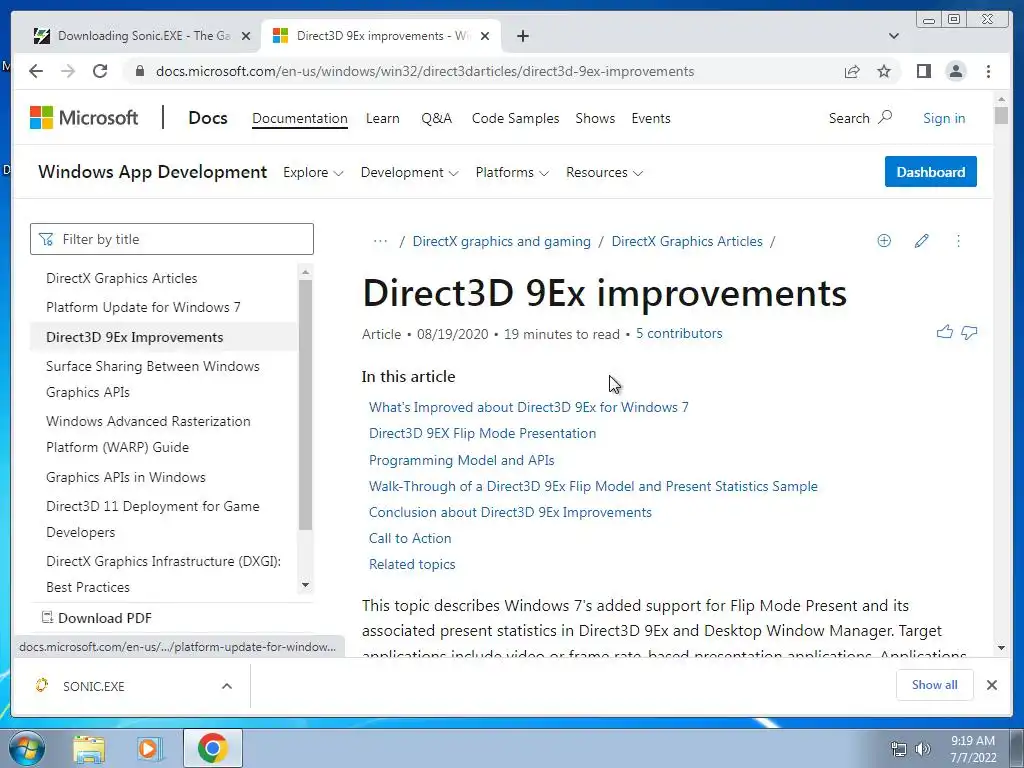Open the Docs link in the header

point(208,118)
